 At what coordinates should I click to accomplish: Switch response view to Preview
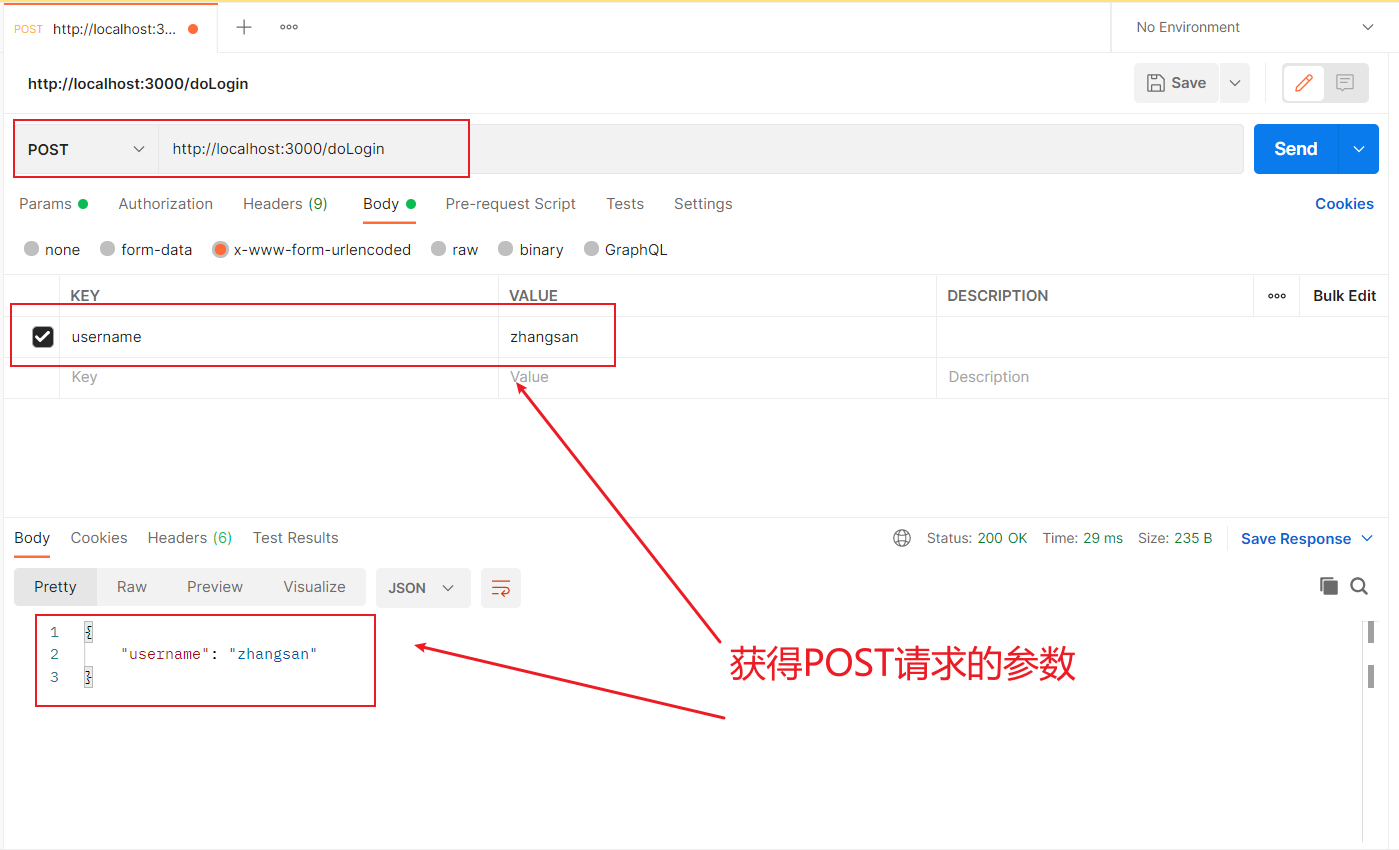coord(215,587)
